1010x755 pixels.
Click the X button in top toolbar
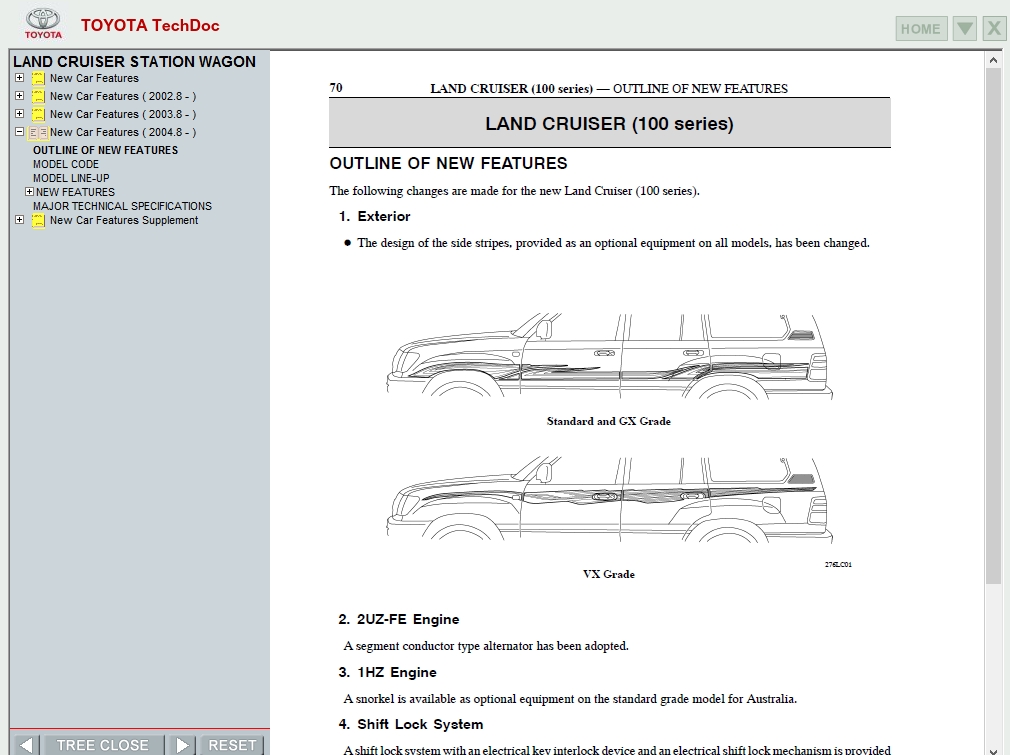[x=994, y=28]
